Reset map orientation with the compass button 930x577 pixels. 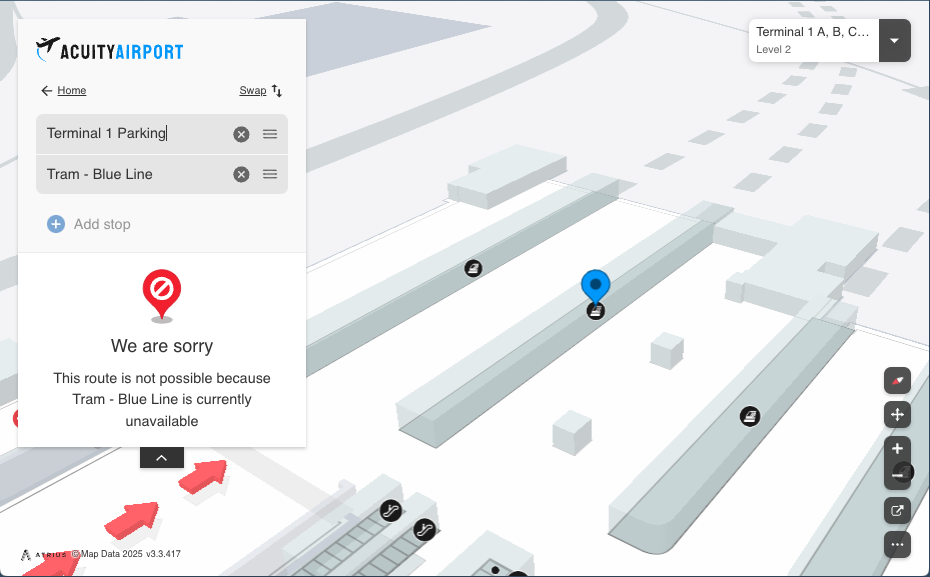(x=897, y=381)
